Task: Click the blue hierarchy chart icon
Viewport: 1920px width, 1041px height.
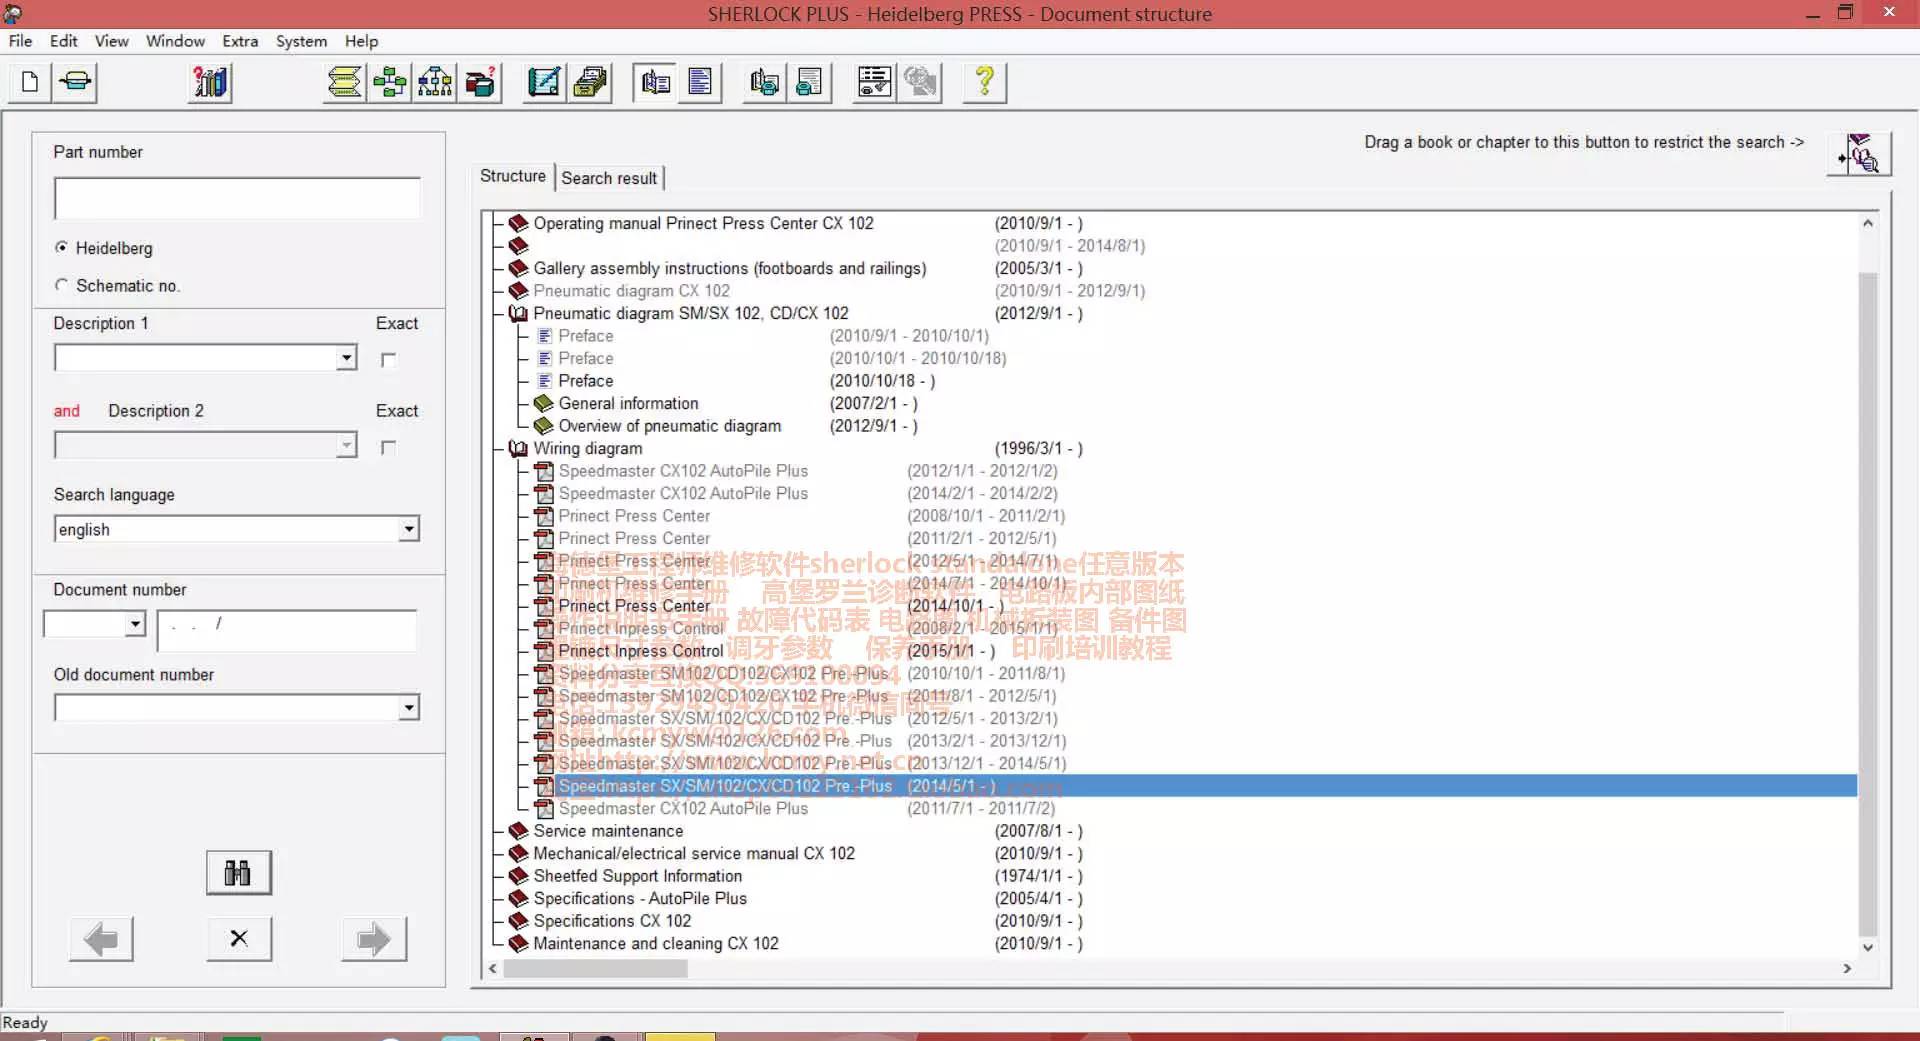Action: pos(434,82)
